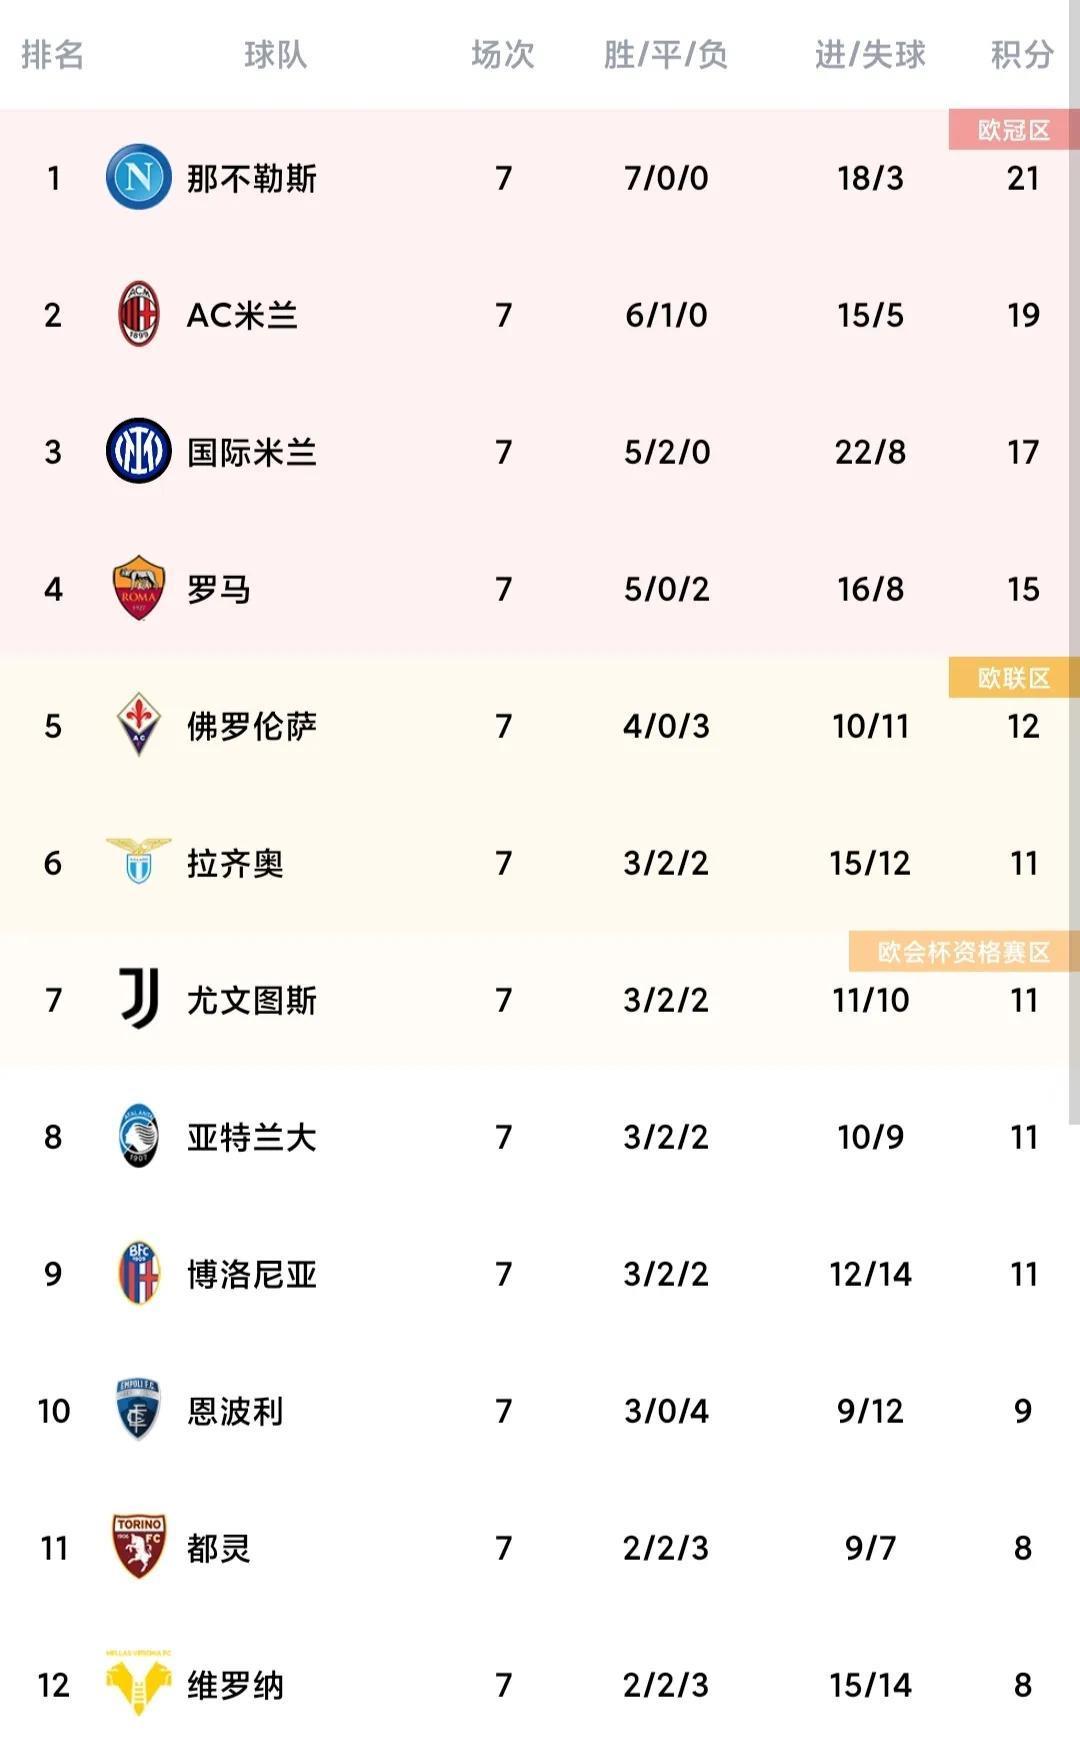Open the 那不勒斯 team name link
Image resolution: width=1080 pixels, height=1746 pixels.
[252, 178]
